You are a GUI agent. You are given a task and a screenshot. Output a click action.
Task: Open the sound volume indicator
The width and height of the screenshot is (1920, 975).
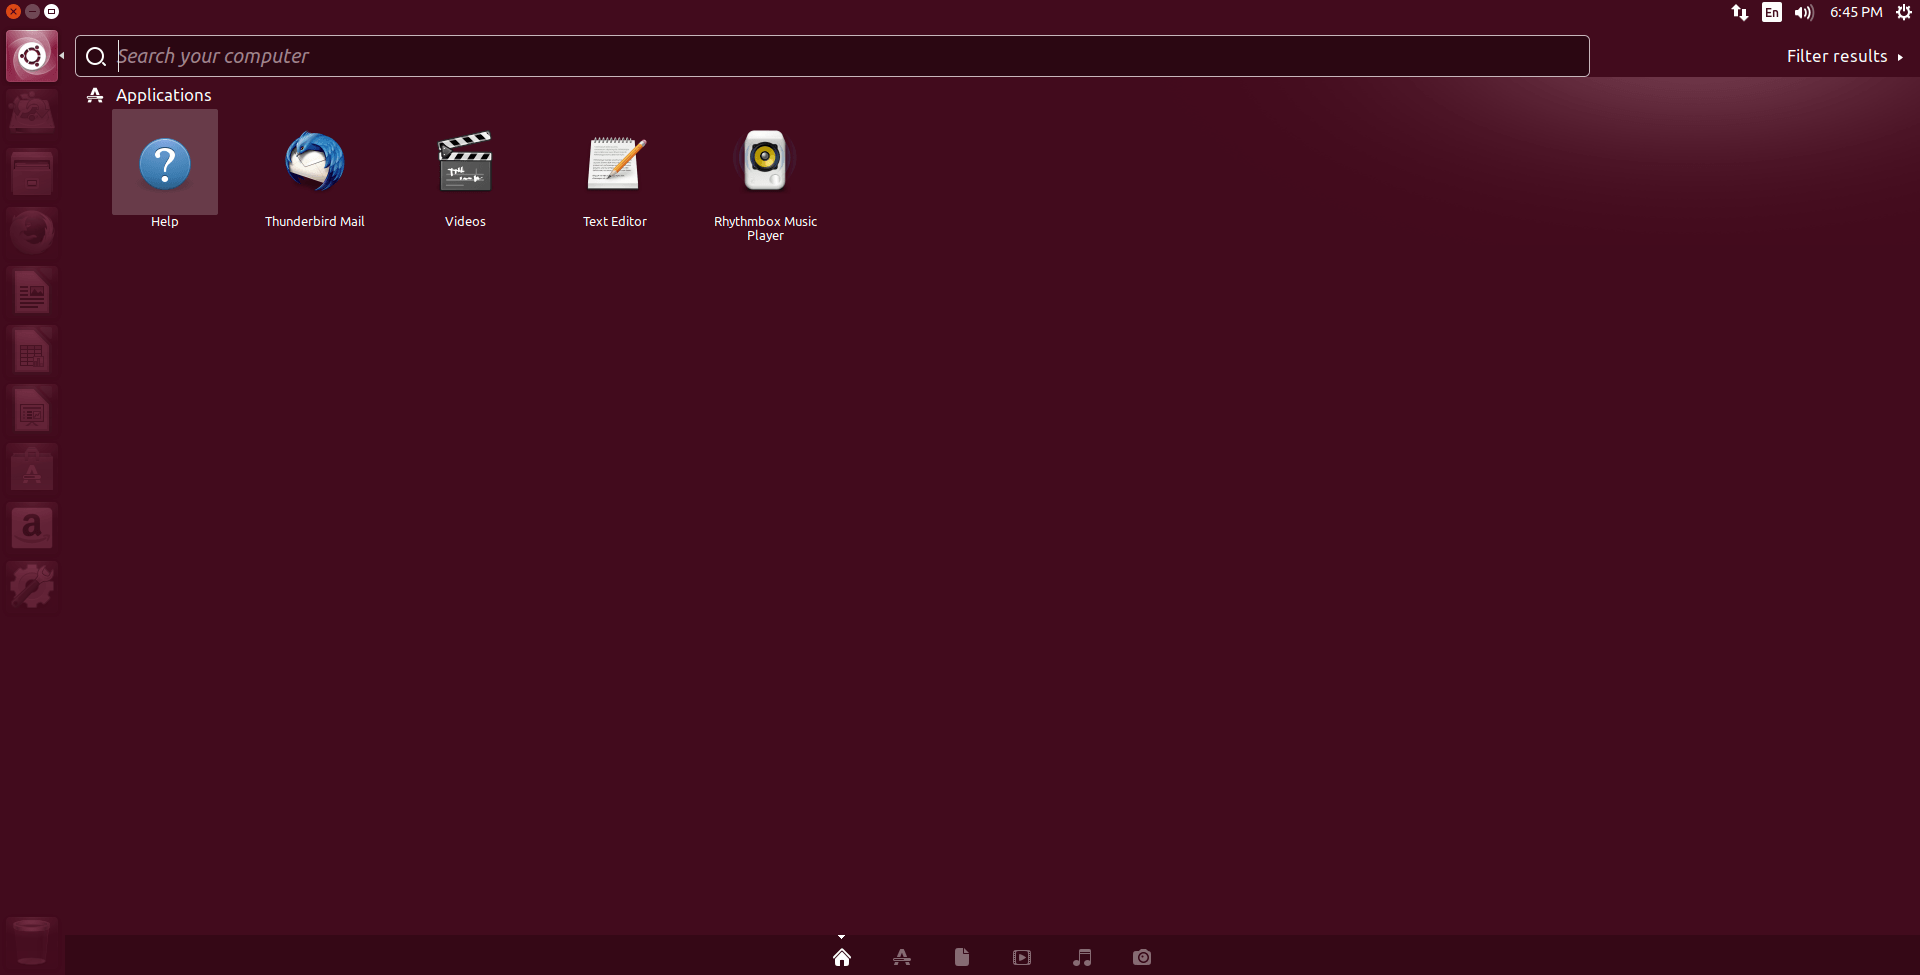(1804, 12)
